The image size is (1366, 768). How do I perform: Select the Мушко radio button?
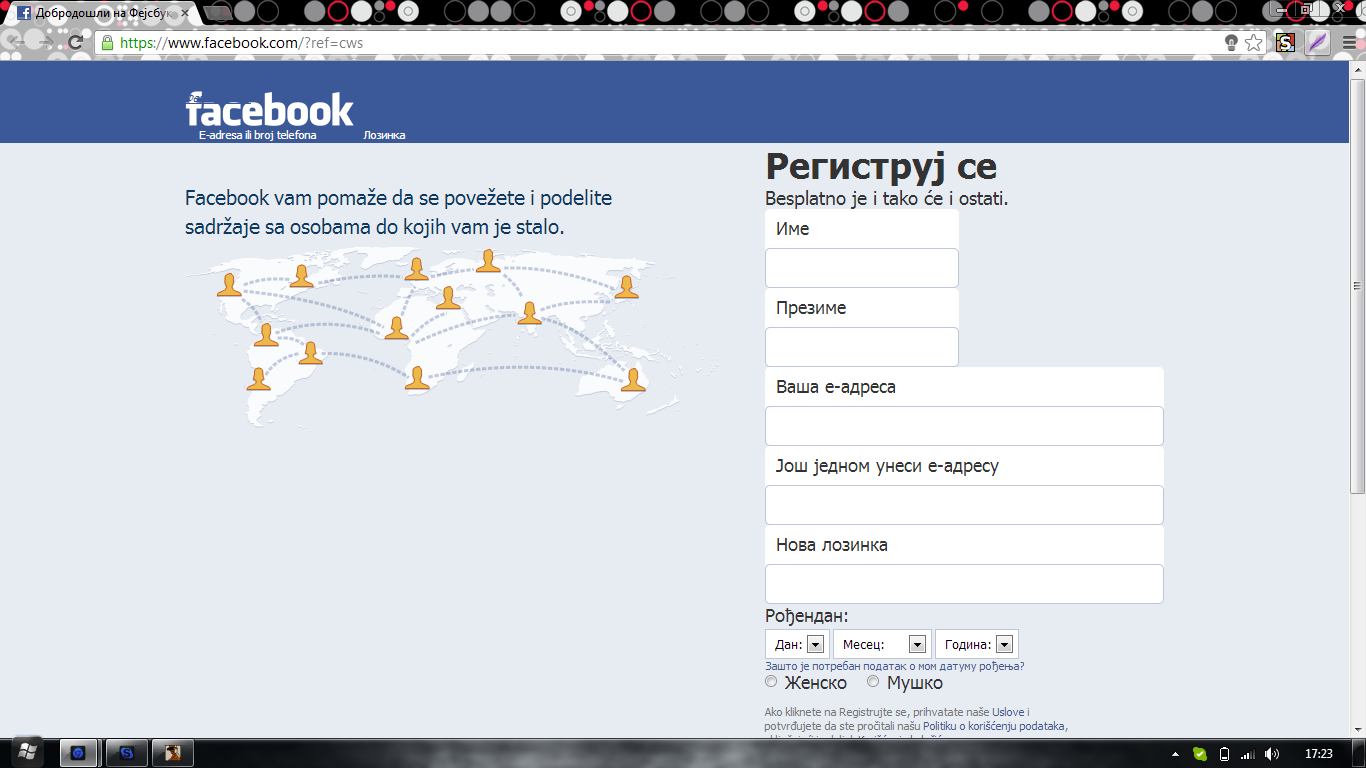[x=873, y=682]
